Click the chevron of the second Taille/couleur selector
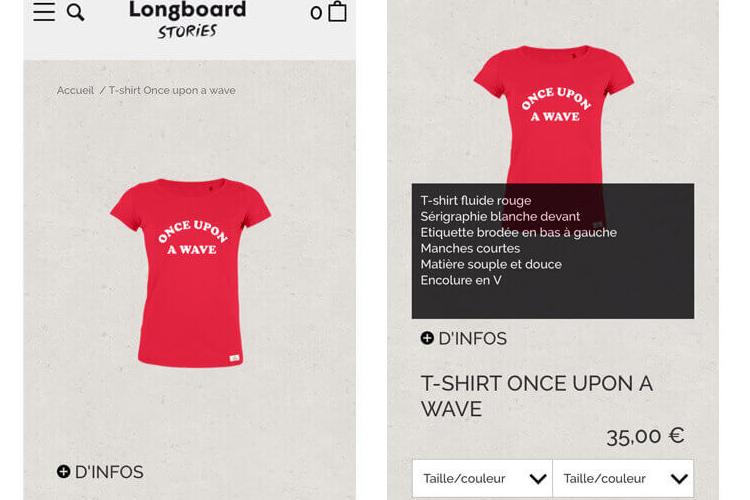 tap(679, 478)
